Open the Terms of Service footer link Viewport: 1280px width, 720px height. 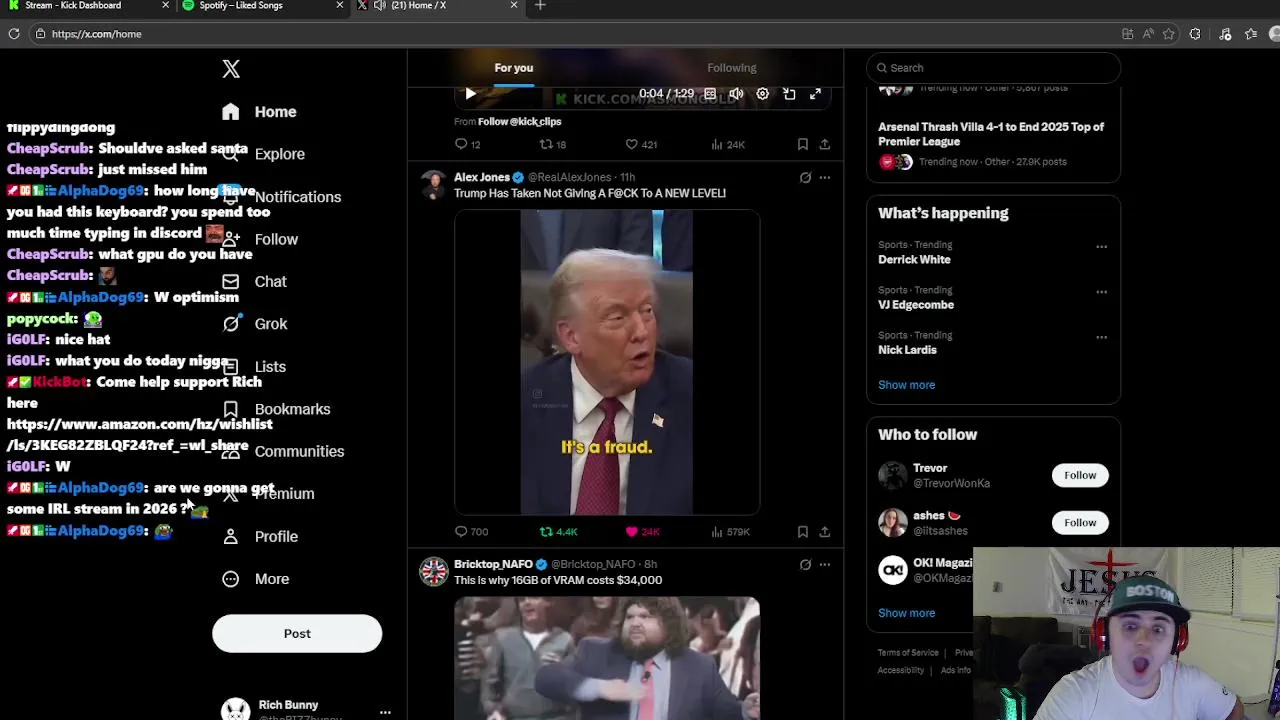908,653
